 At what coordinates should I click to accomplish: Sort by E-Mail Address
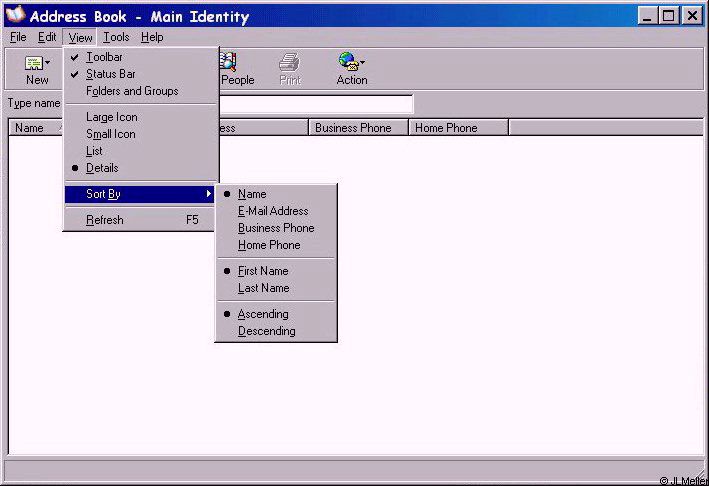tap(273, 211)
